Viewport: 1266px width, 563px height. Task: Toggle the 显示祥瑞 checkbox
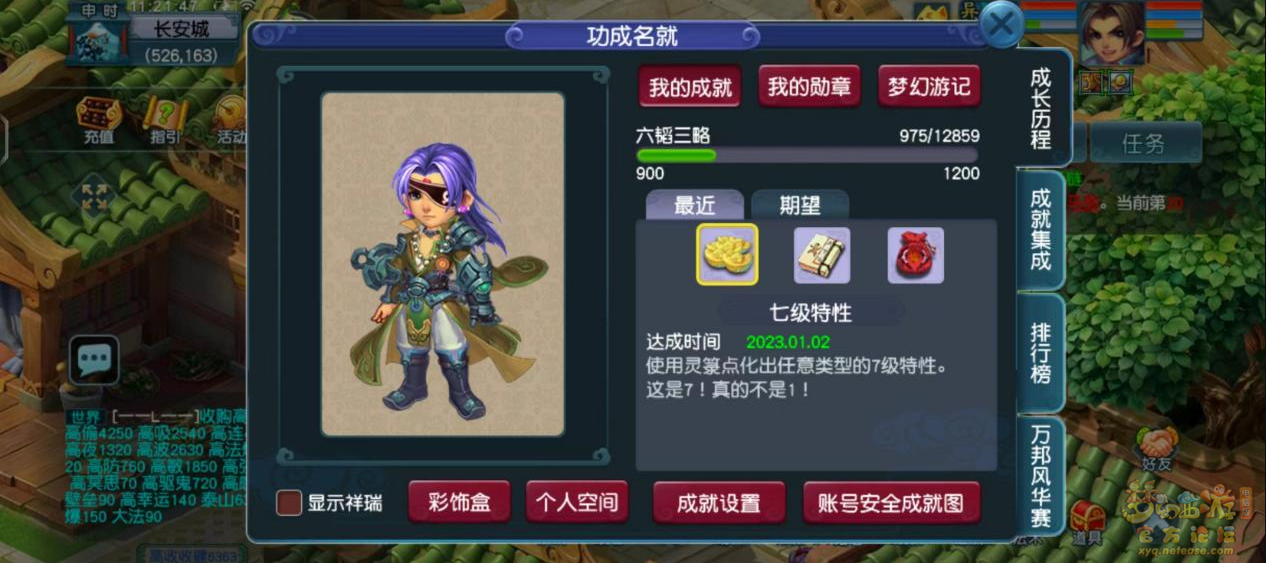point(289,503)
